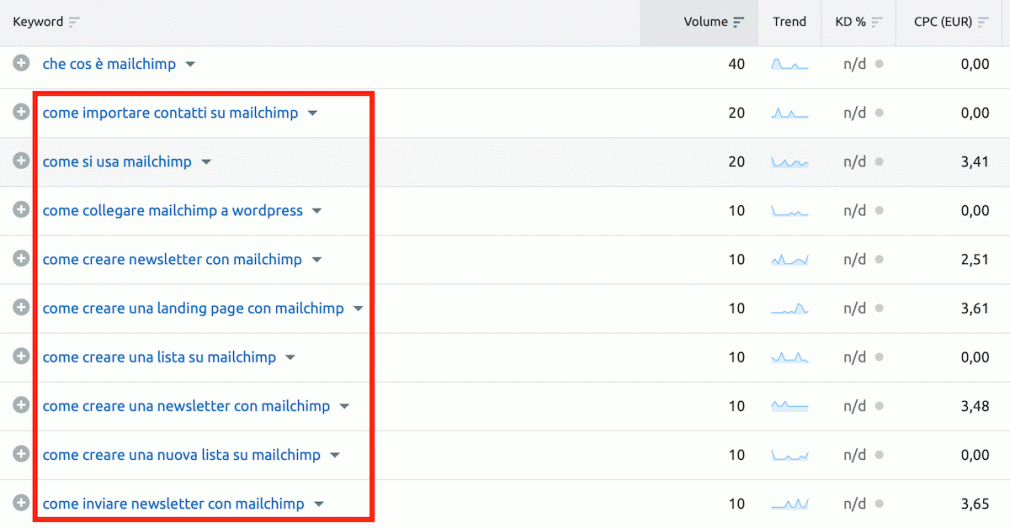Open 'come creare una landing page con mailchimp'
Screen dimensions: 1010x528
pyautogui.click(x=193, y=308)
